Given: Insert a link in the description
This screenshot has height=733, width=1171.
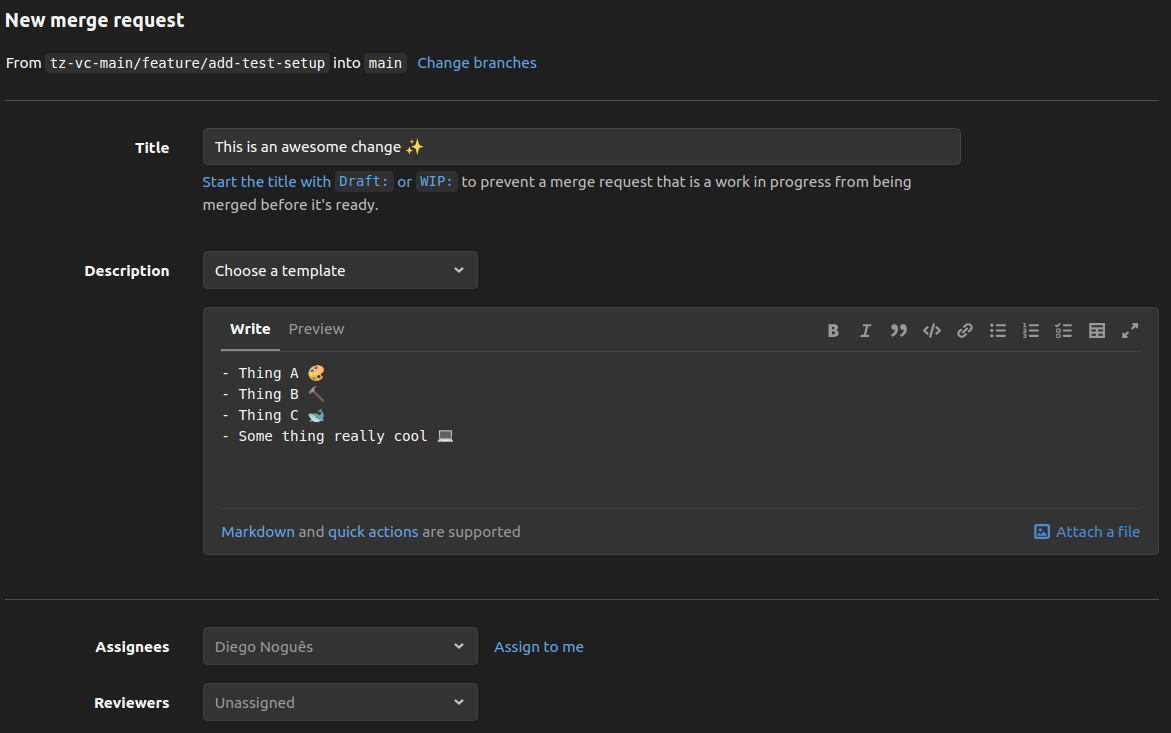Looking at the screenshot, I should coord(965,330).
